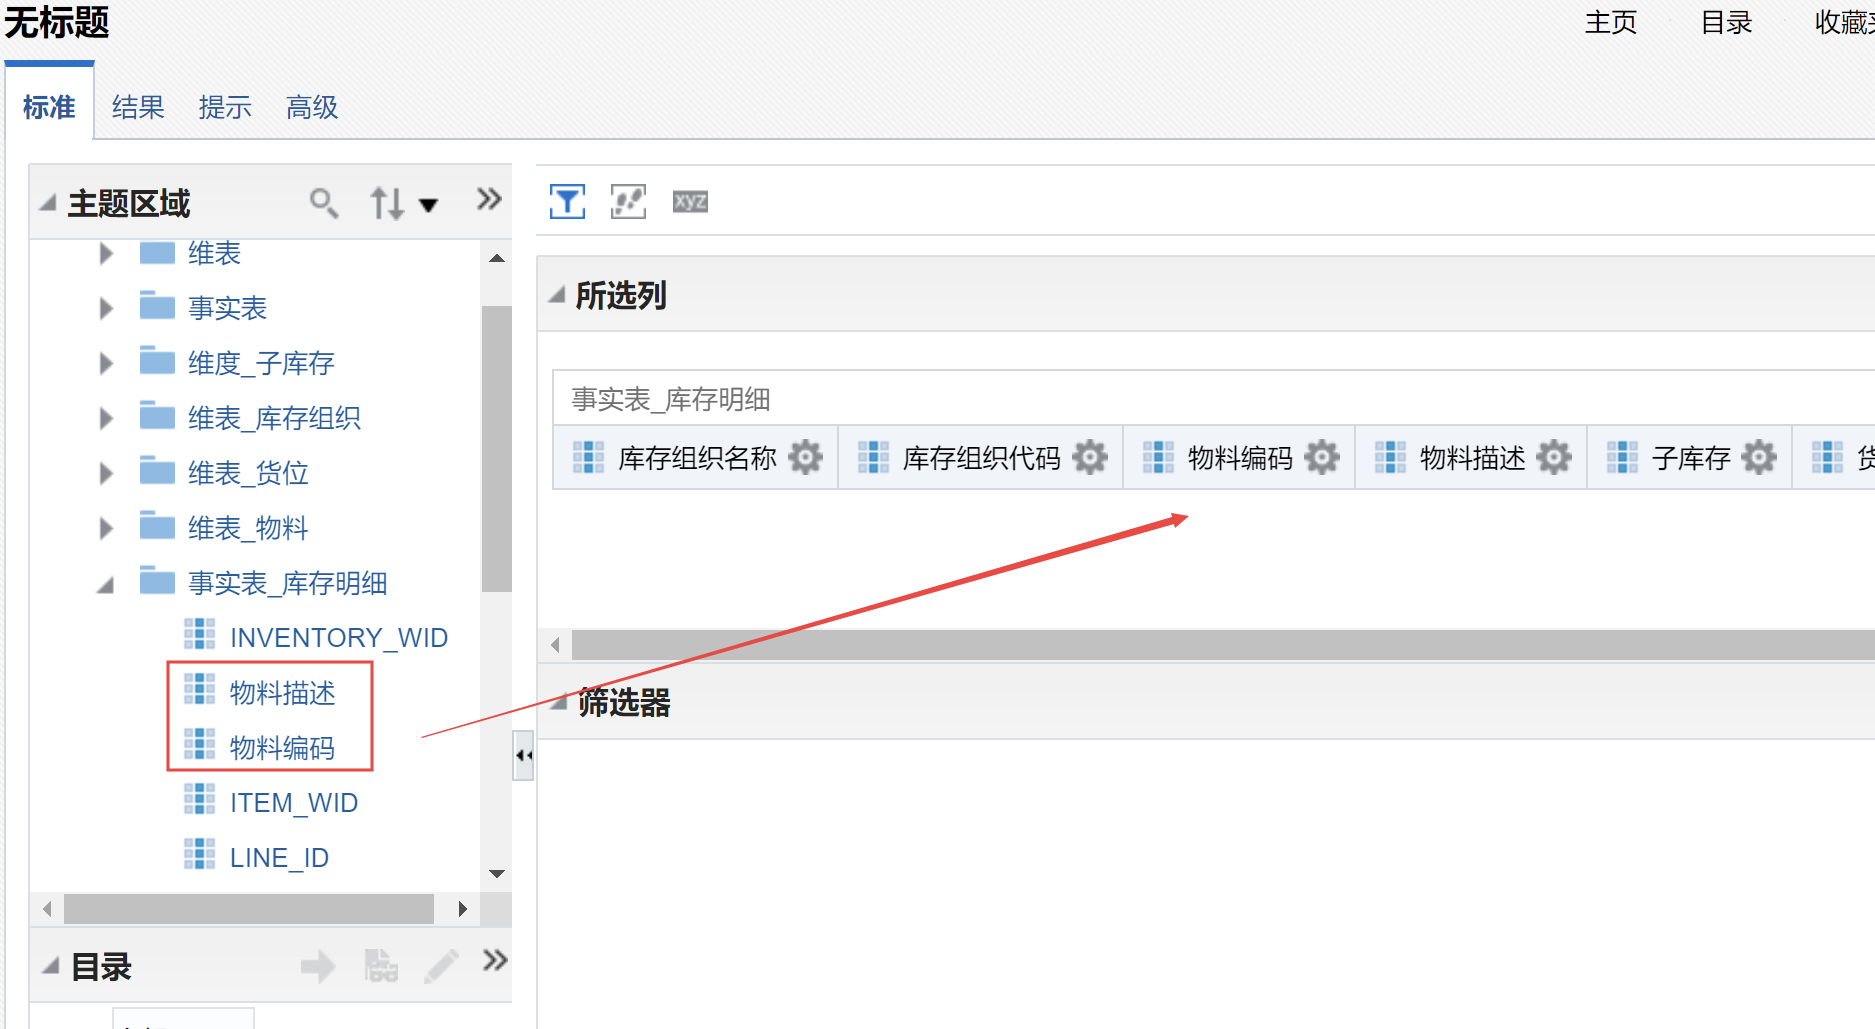1875x1029 pixels.
Task: Select the INVENTORY_WID column in tree
Action: pyautogui.click(x=338, y=638)
